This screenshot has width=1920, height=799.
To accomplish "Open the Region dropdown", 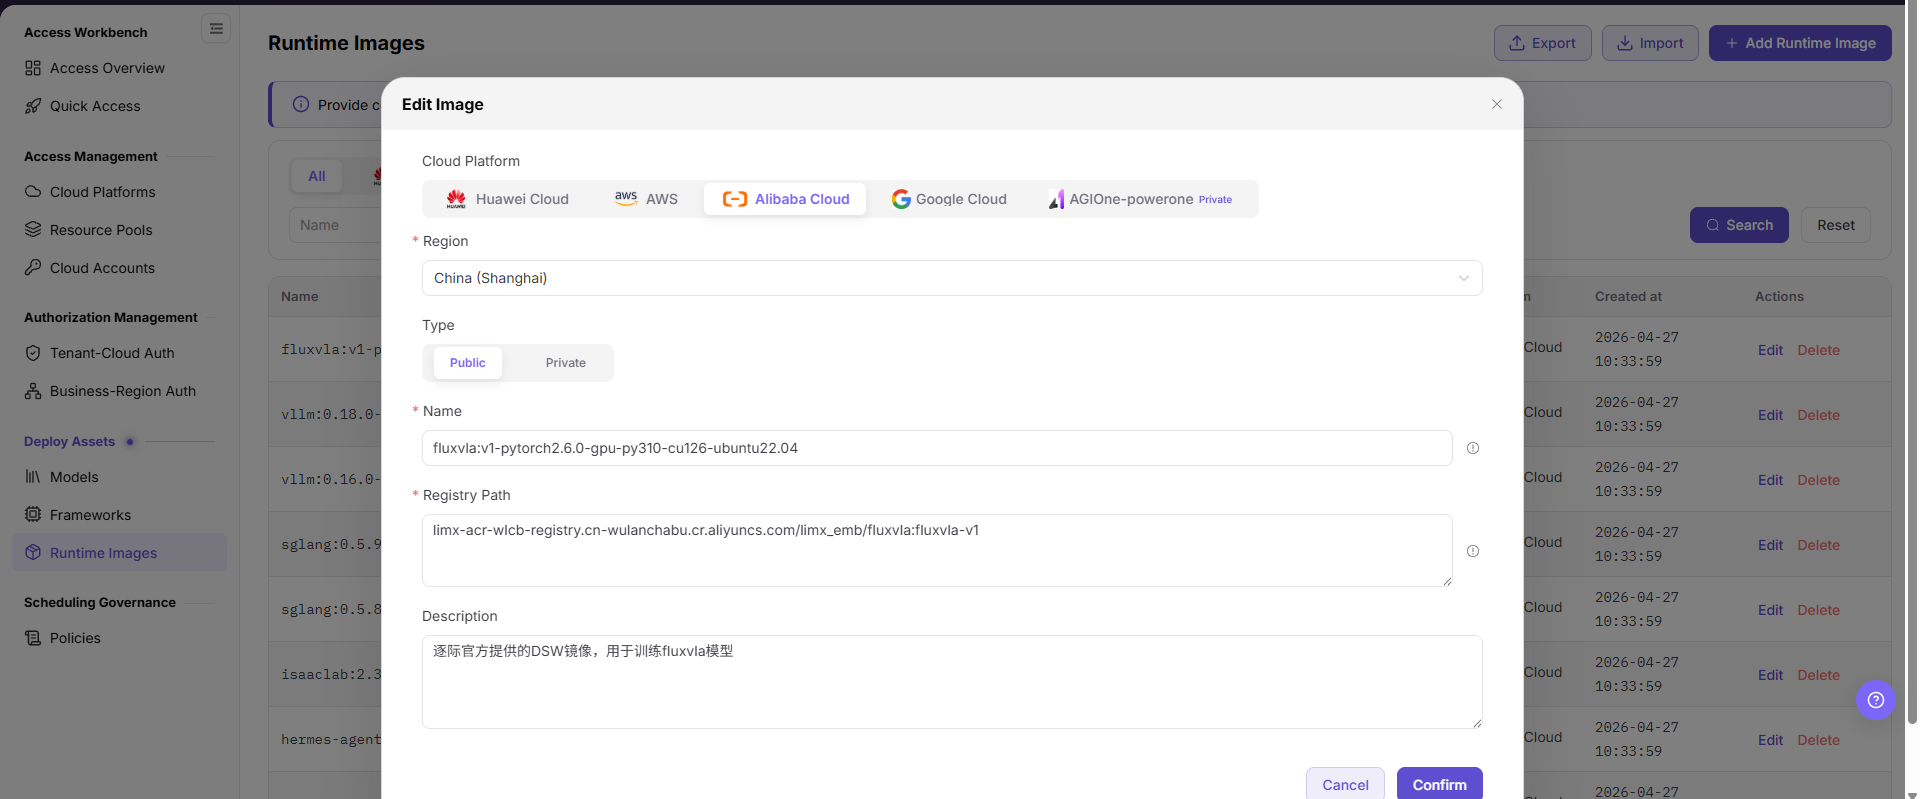I will click(952, 278).
